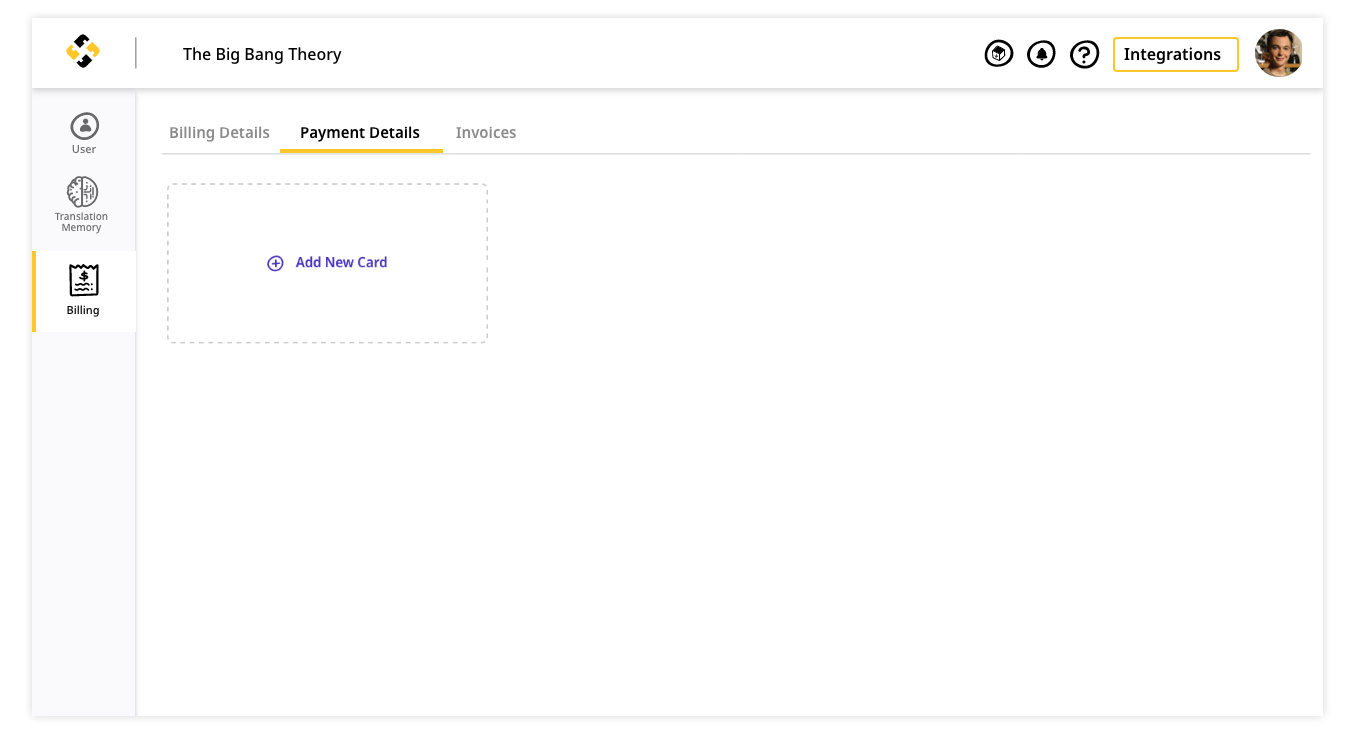Open the cube package icon in header
Viewport: 1355px width, 734px height.
(x=998, y=54)
